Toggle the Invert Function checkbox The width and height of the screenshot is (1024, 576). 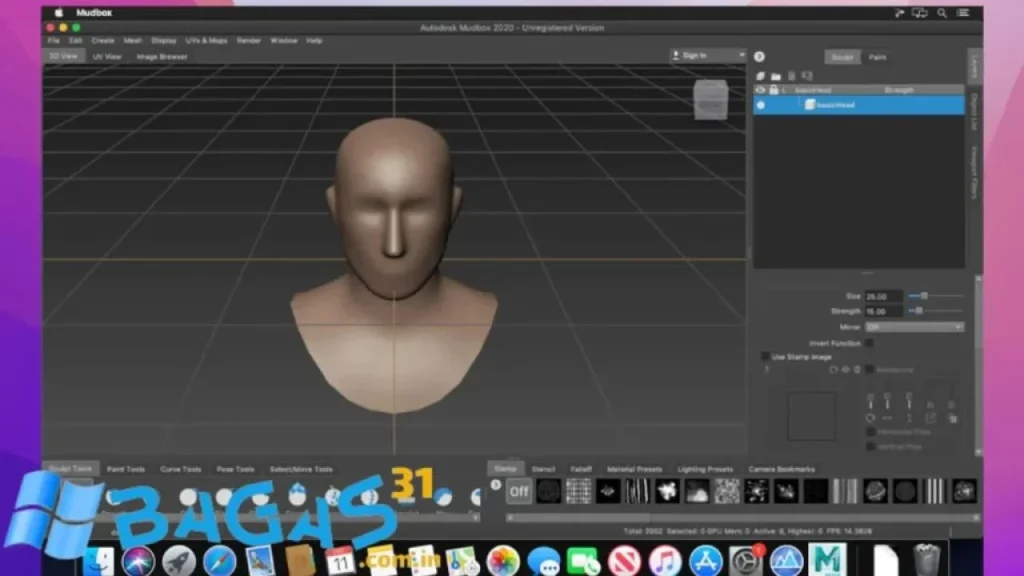pyautogui.click(x=869, y=343)
